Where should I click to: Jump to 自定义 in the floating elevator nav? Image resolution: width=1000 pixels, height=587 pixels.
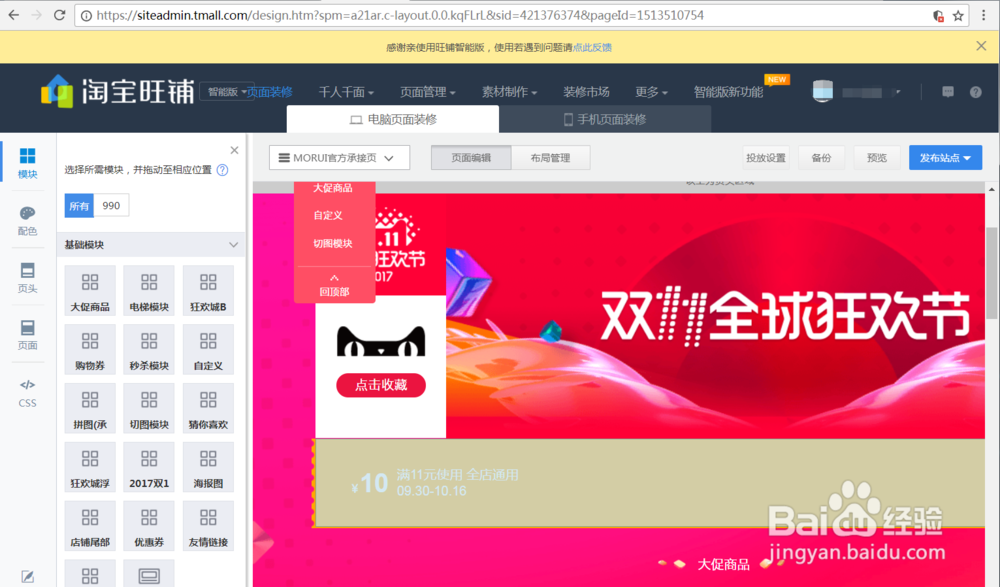click(328, 216)
